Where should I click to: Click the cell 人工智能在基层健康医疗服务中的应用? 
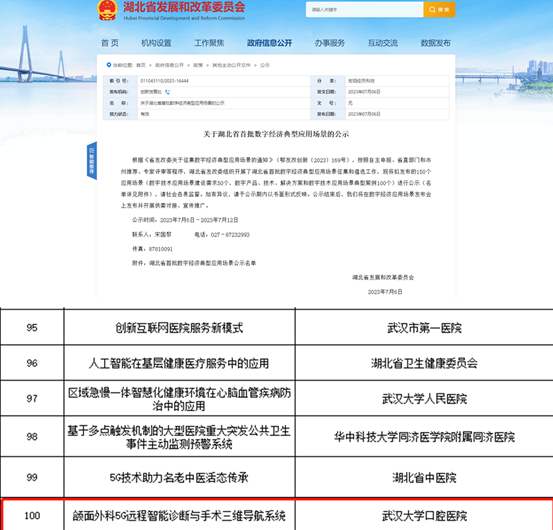(x=179, y=363)
